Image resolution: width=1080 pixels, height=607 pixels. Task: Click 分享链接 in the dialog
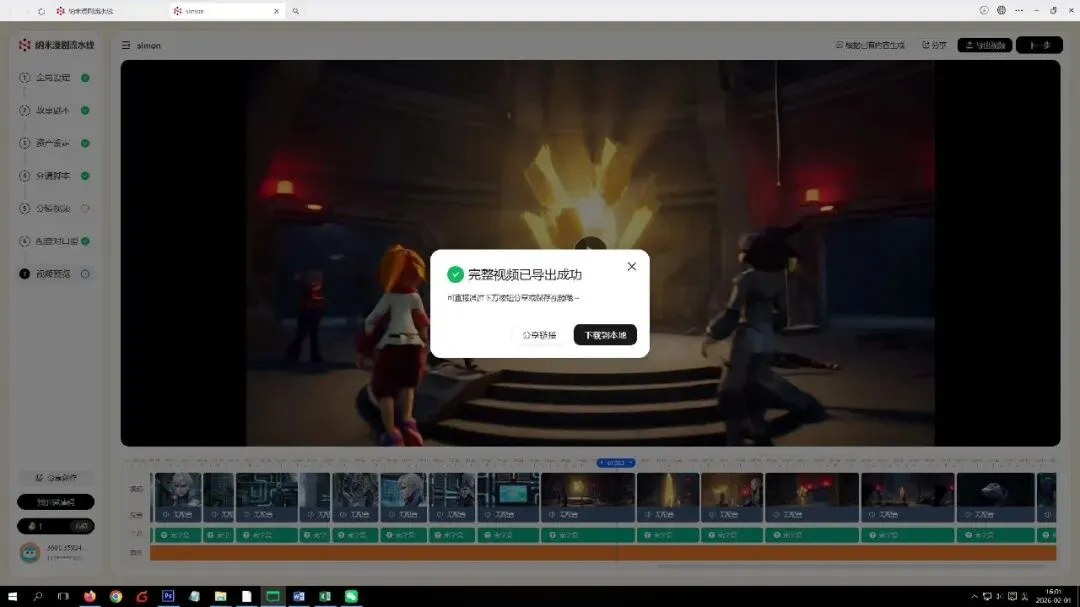point(539,335)
